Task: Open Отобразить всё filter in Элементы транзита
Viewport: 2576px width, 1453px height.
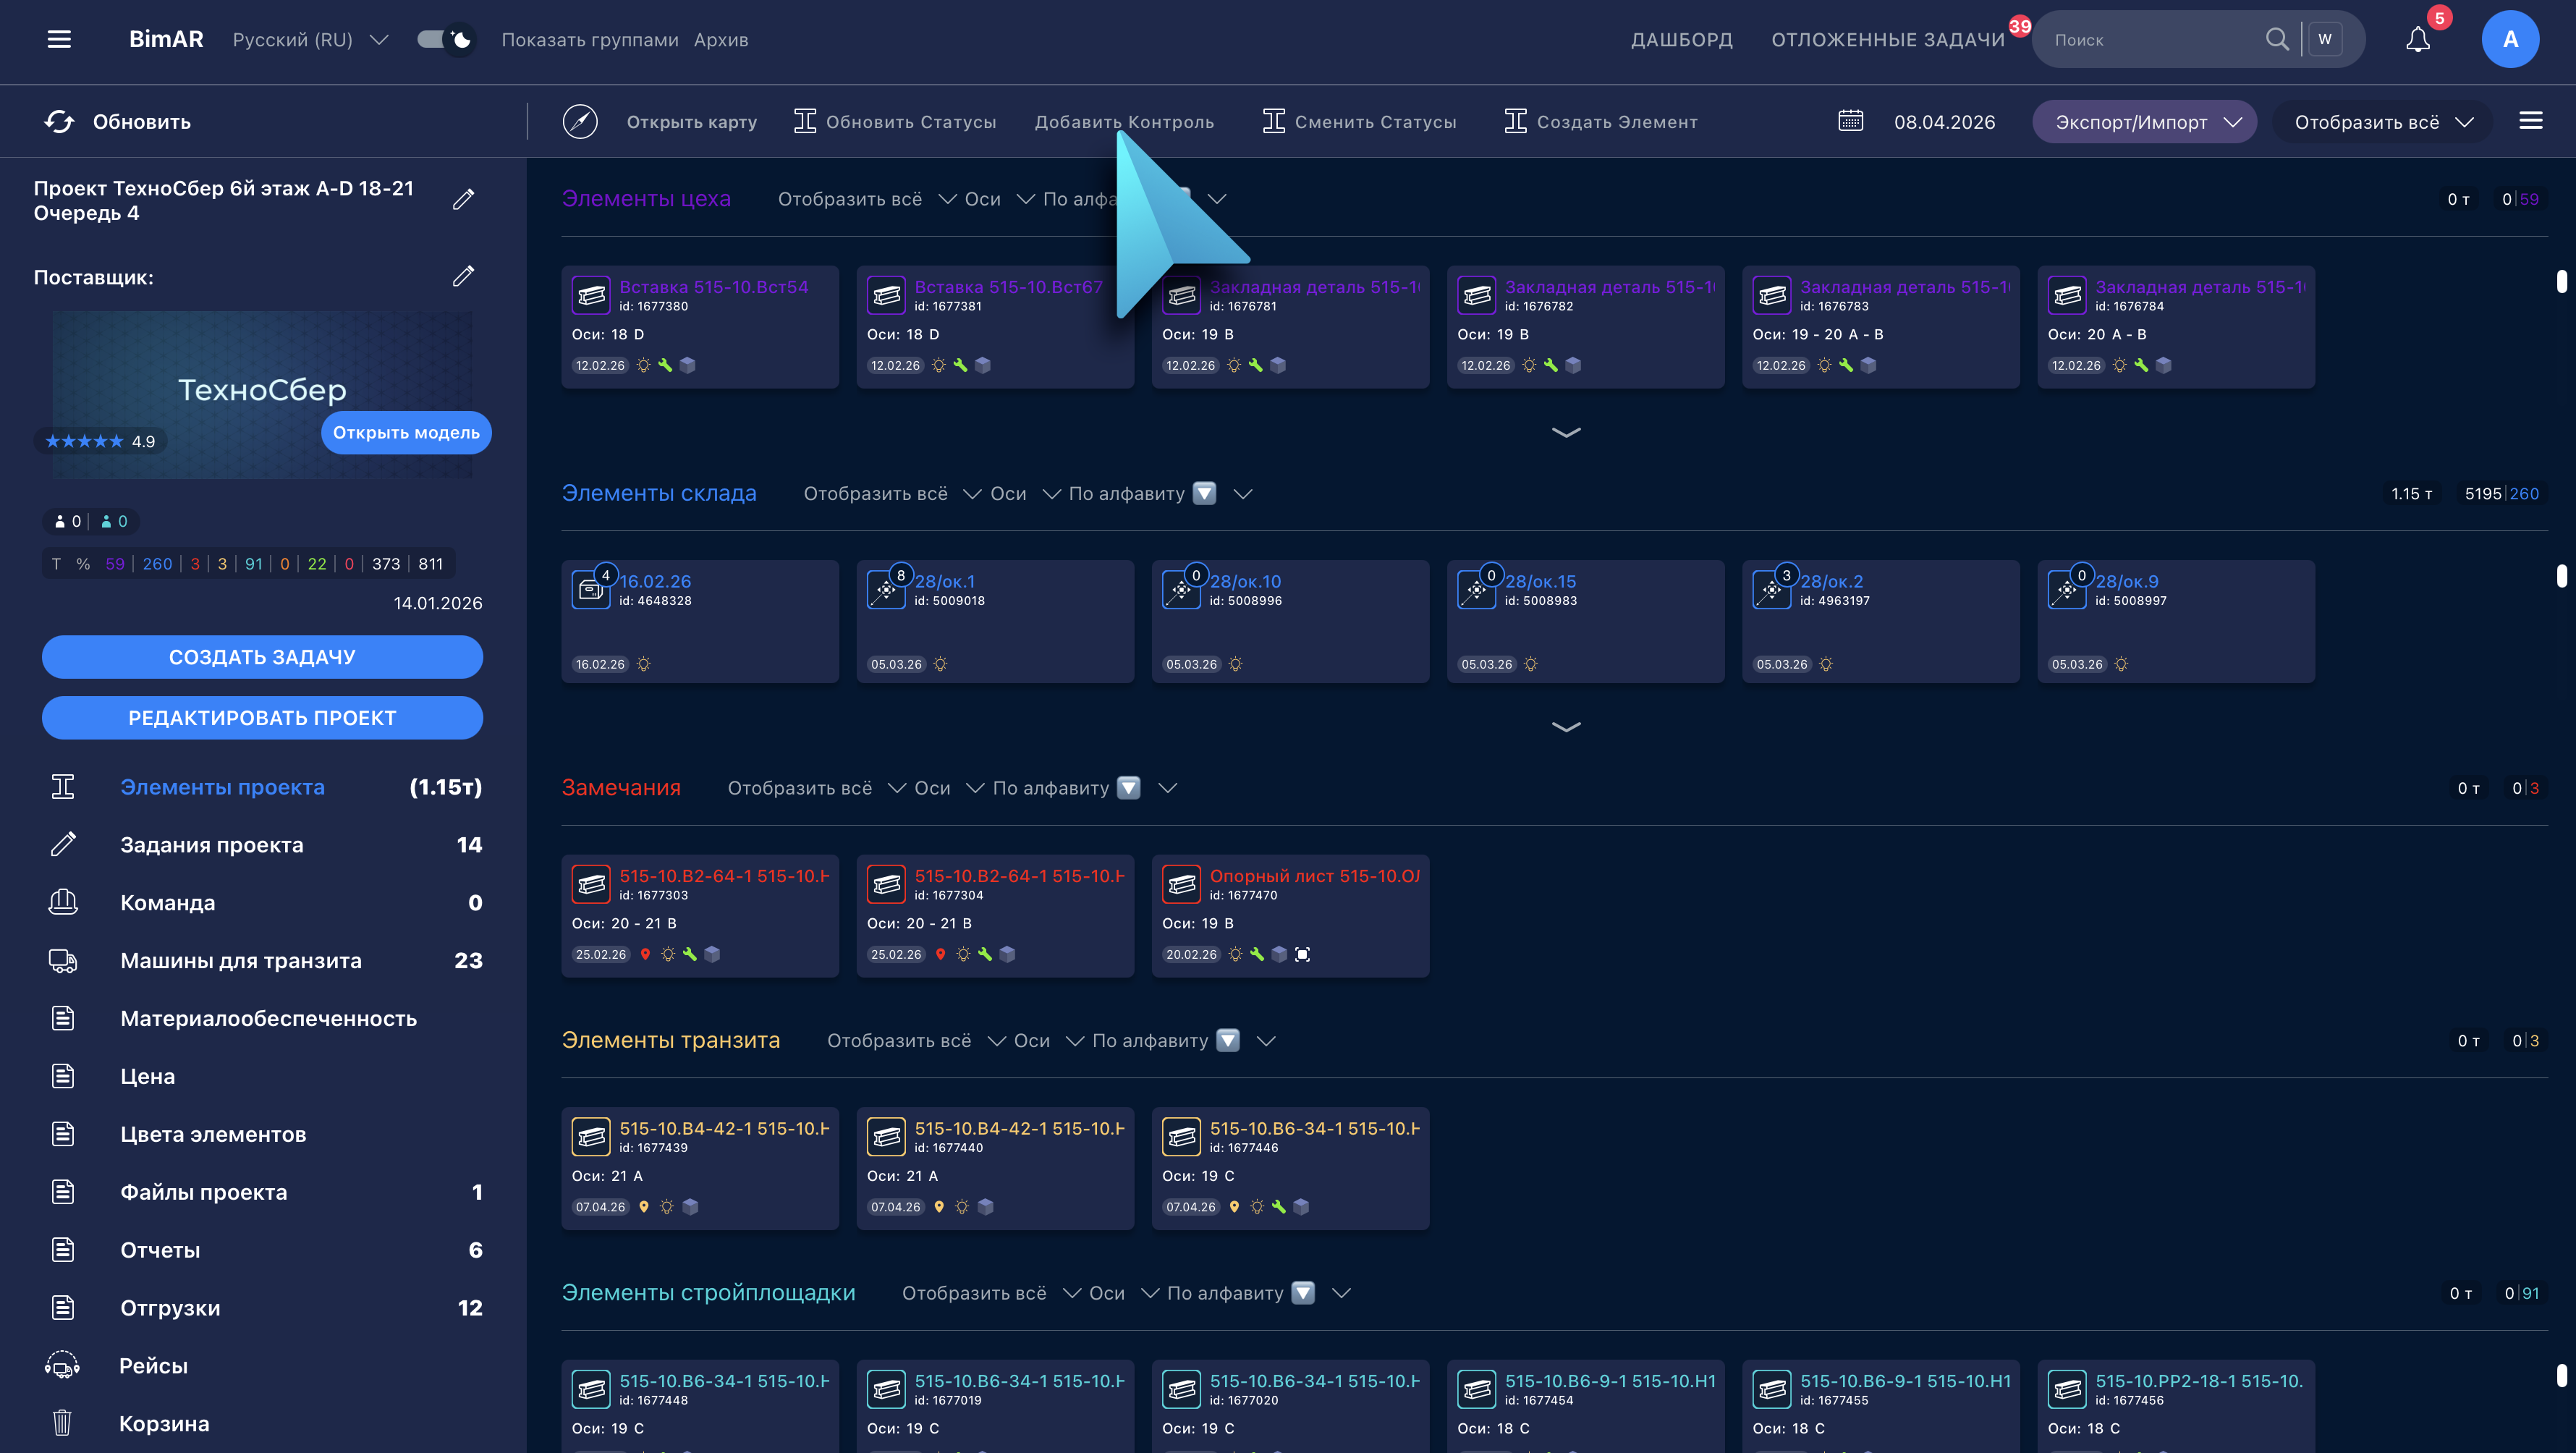Action: [915, 1040]
